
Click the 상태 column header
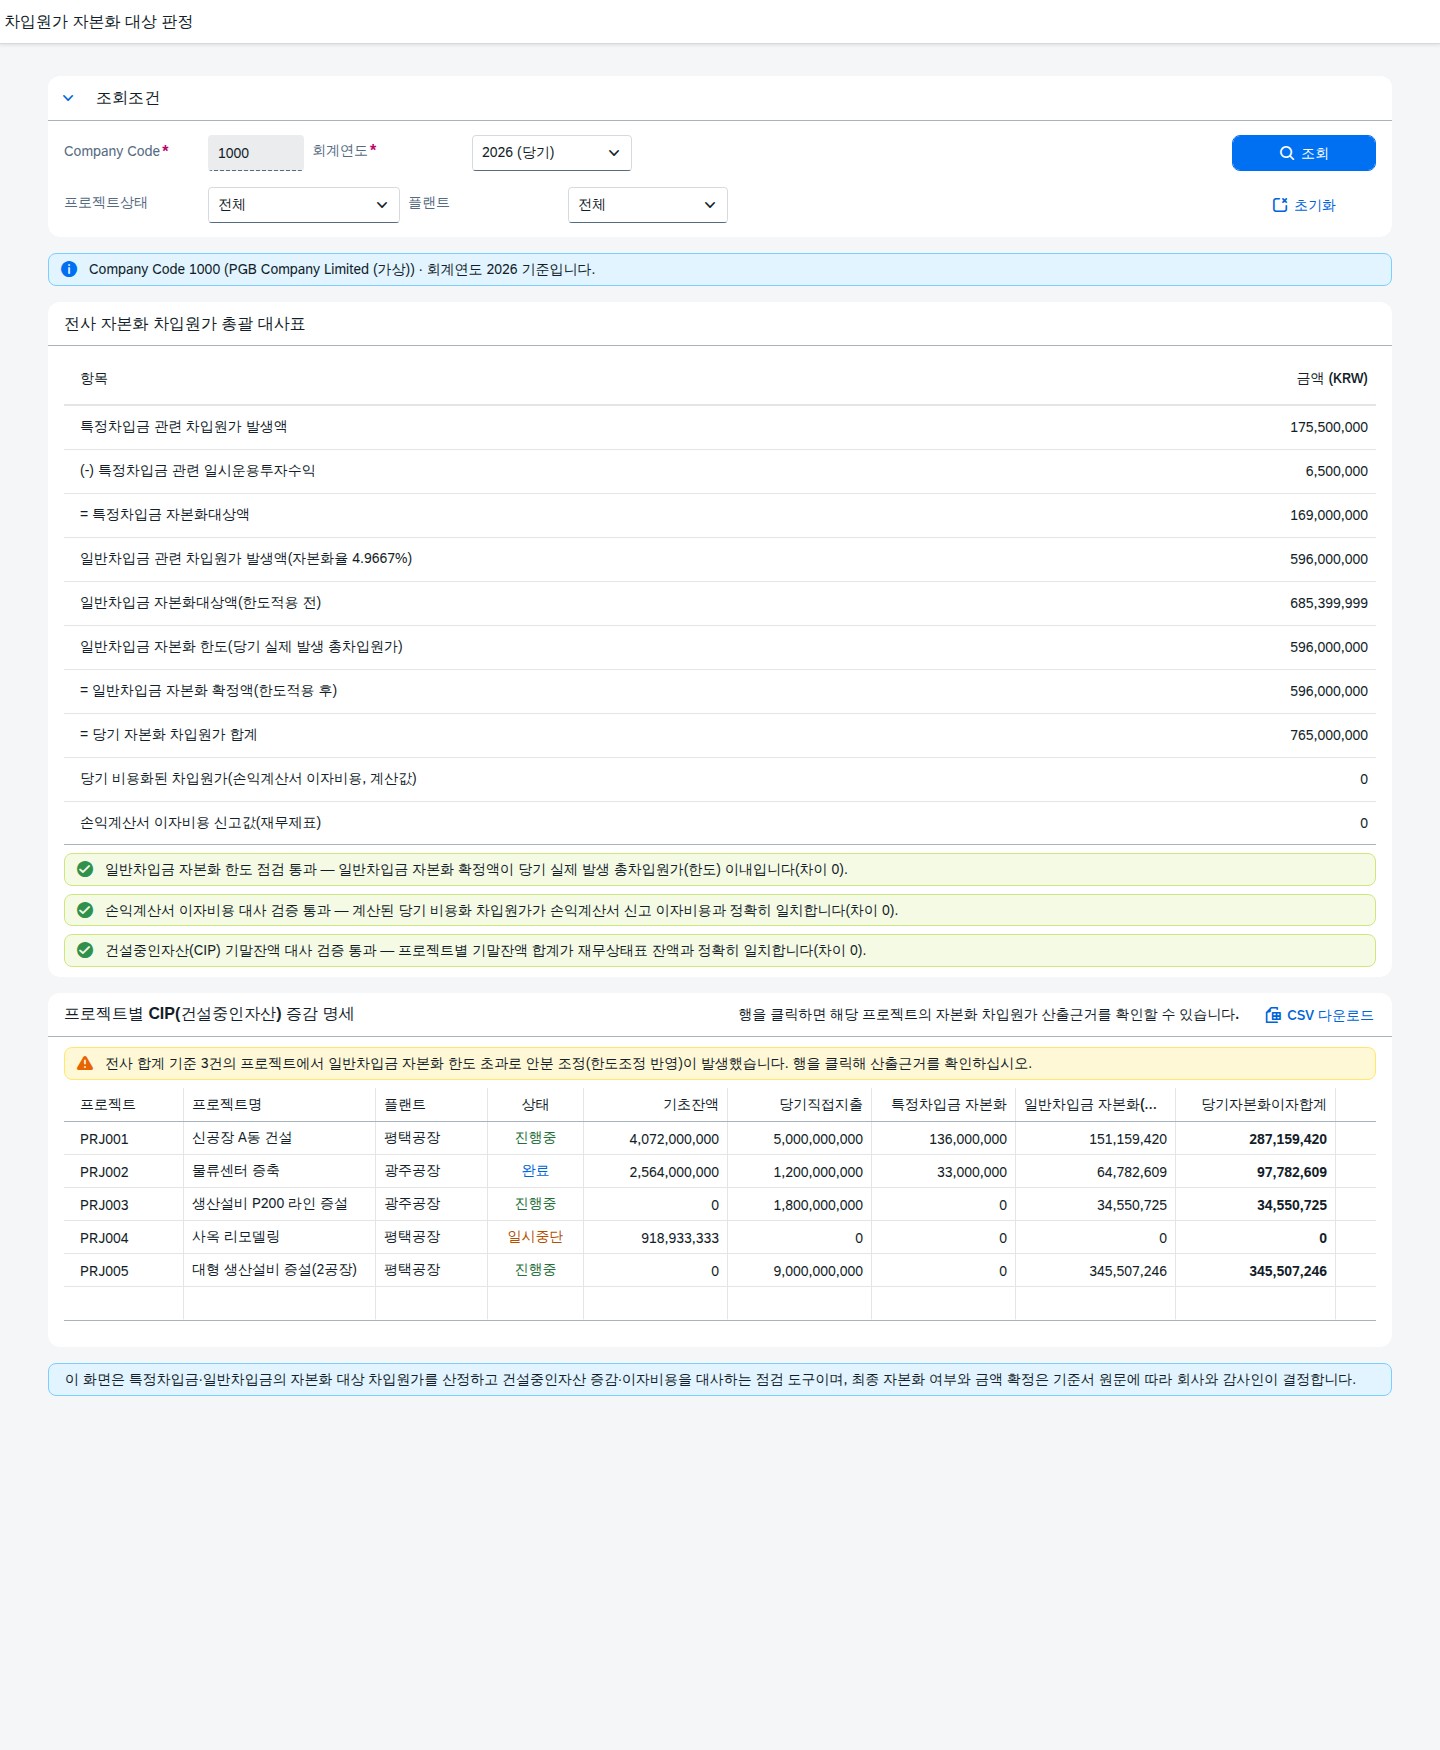(535, 1104)
